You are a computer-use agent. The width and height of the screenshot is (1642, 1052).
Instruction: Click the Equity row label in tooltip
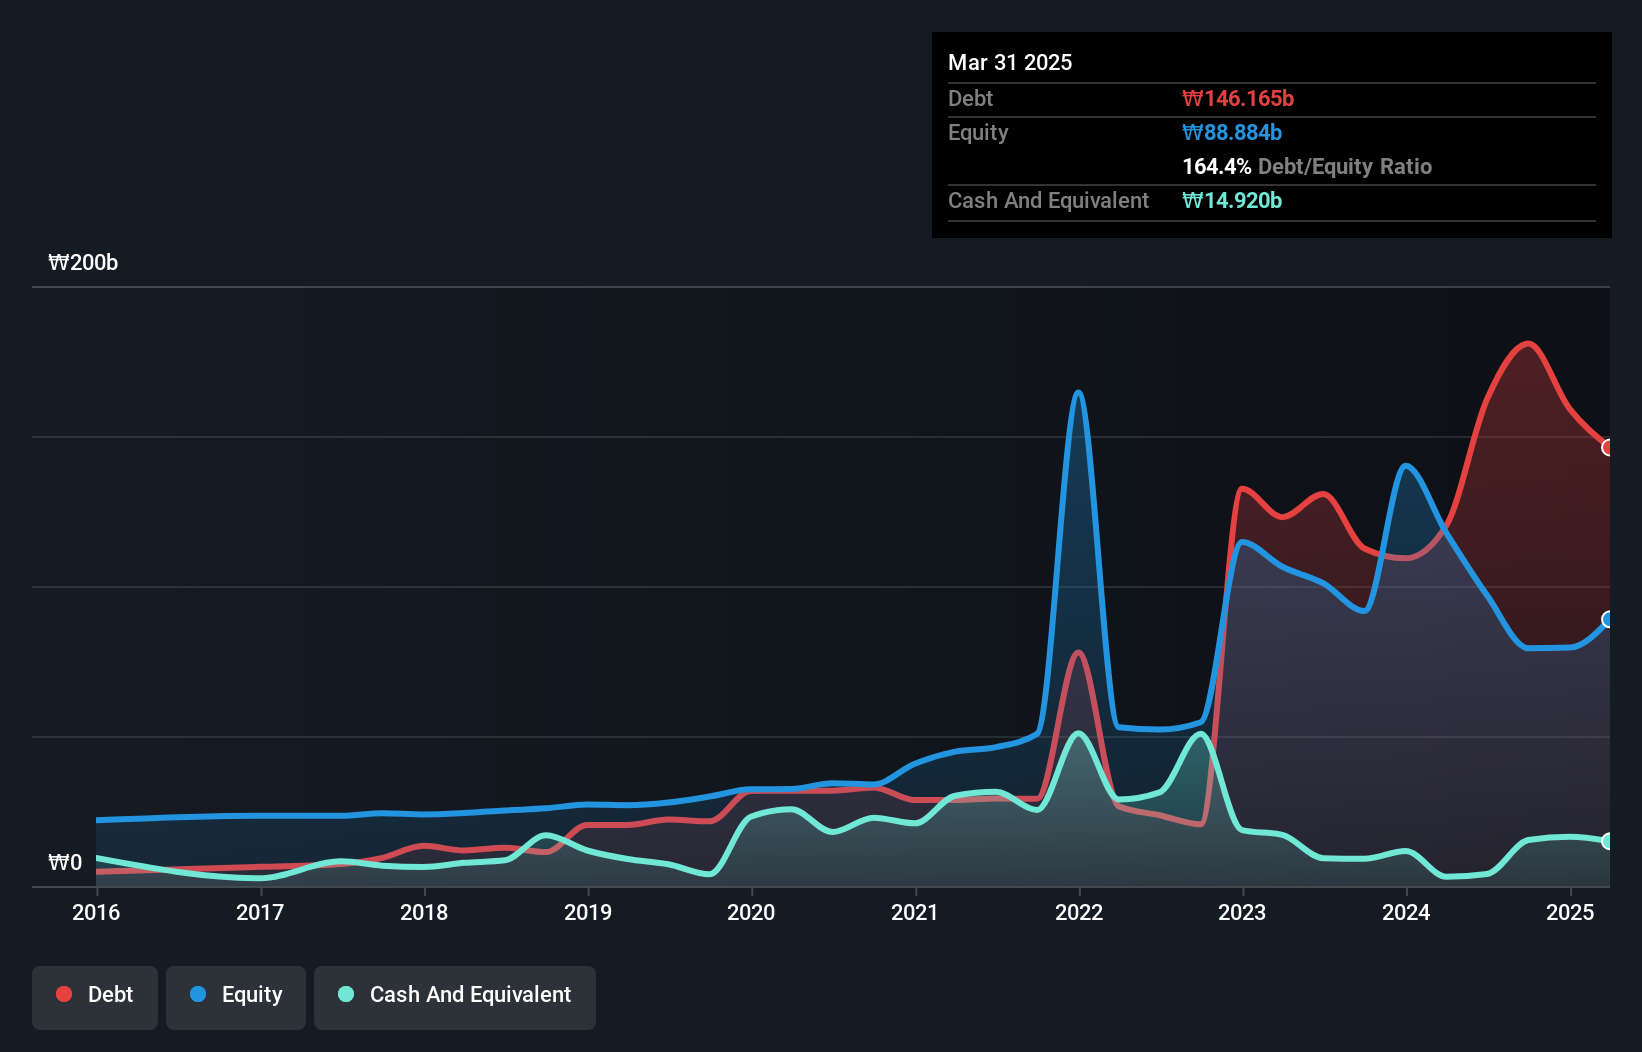[x=978, y=132]
